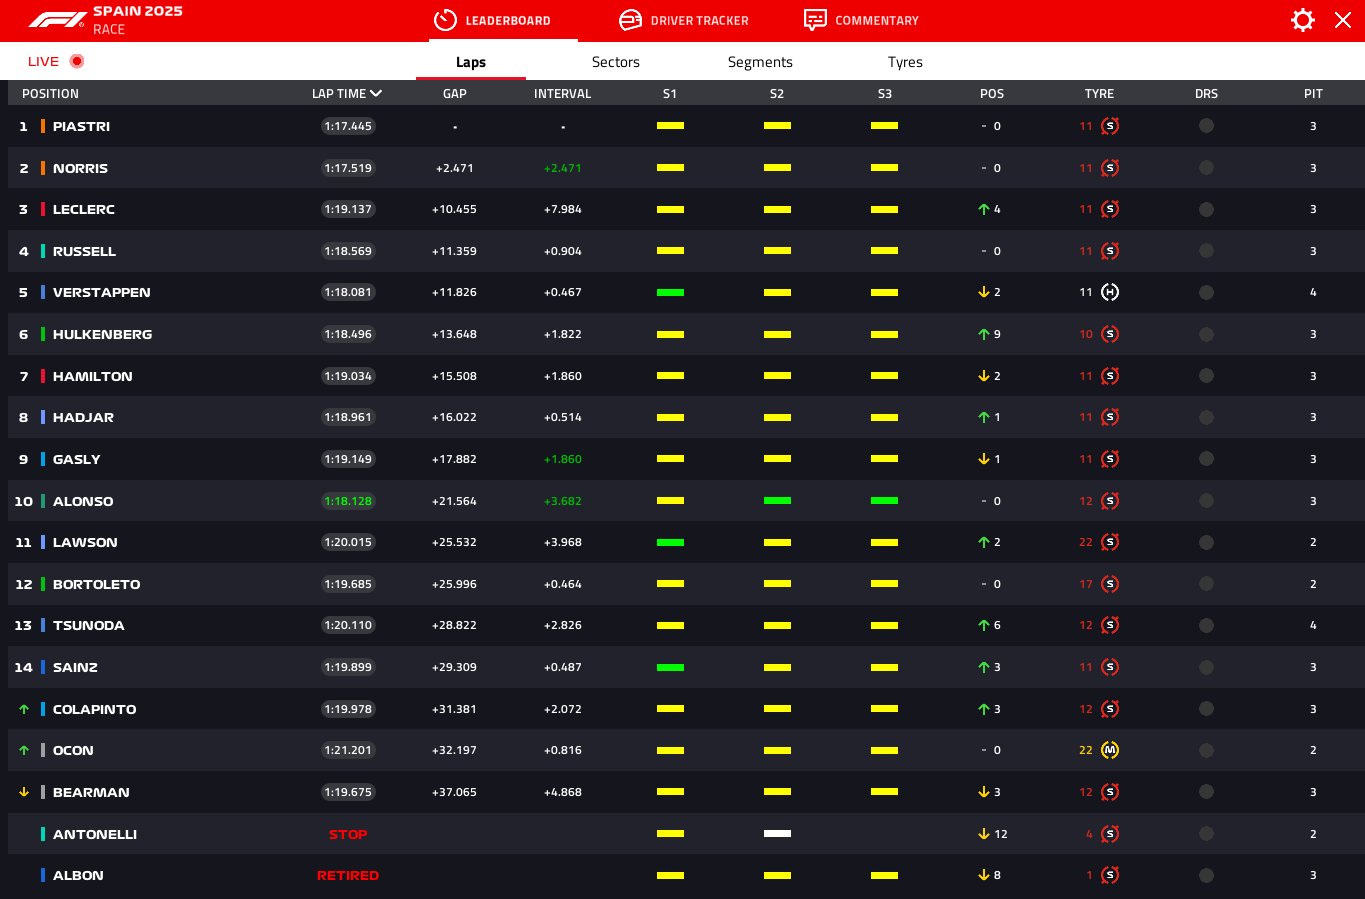1365x899 pixels.
Task: Switch to the Tyres tab
Action: [905, 62]
